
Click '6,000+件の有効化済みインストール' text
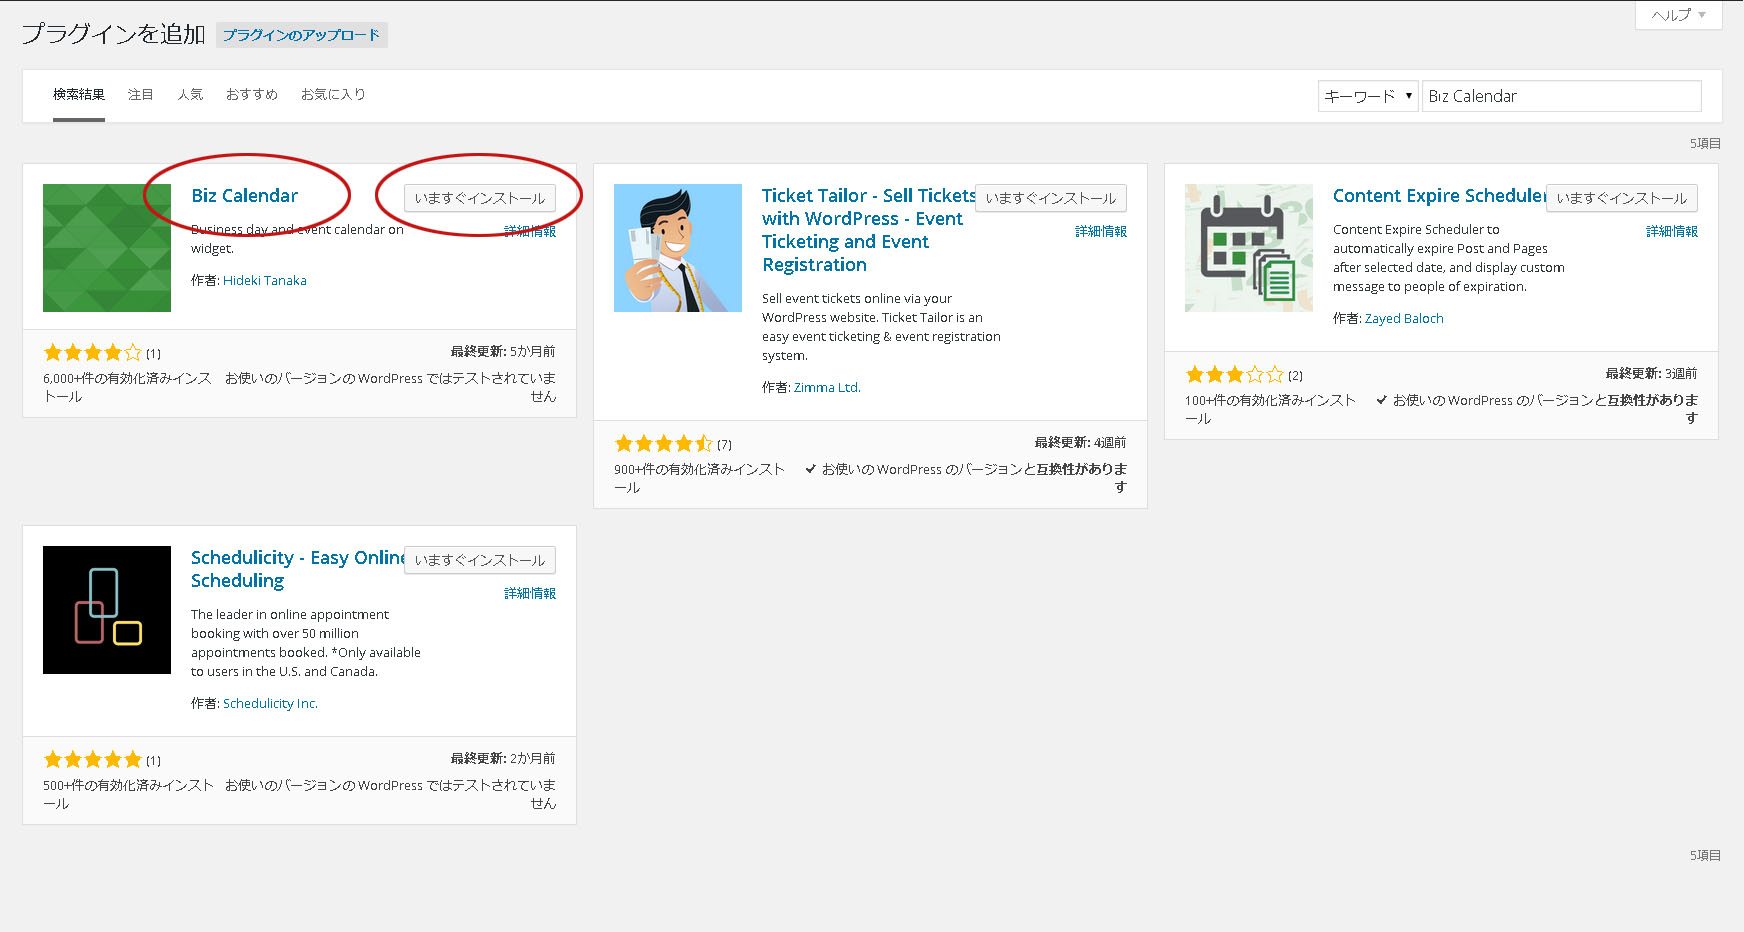(127, 387)
